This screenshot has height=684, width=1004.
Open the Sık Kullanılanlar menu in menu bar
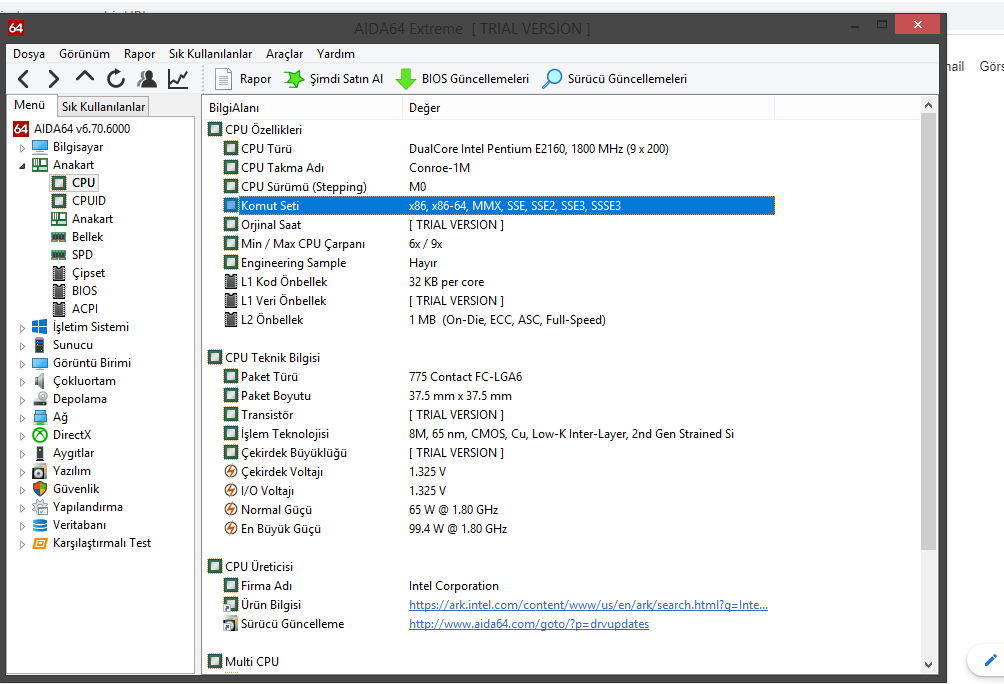tap(211, 54)
